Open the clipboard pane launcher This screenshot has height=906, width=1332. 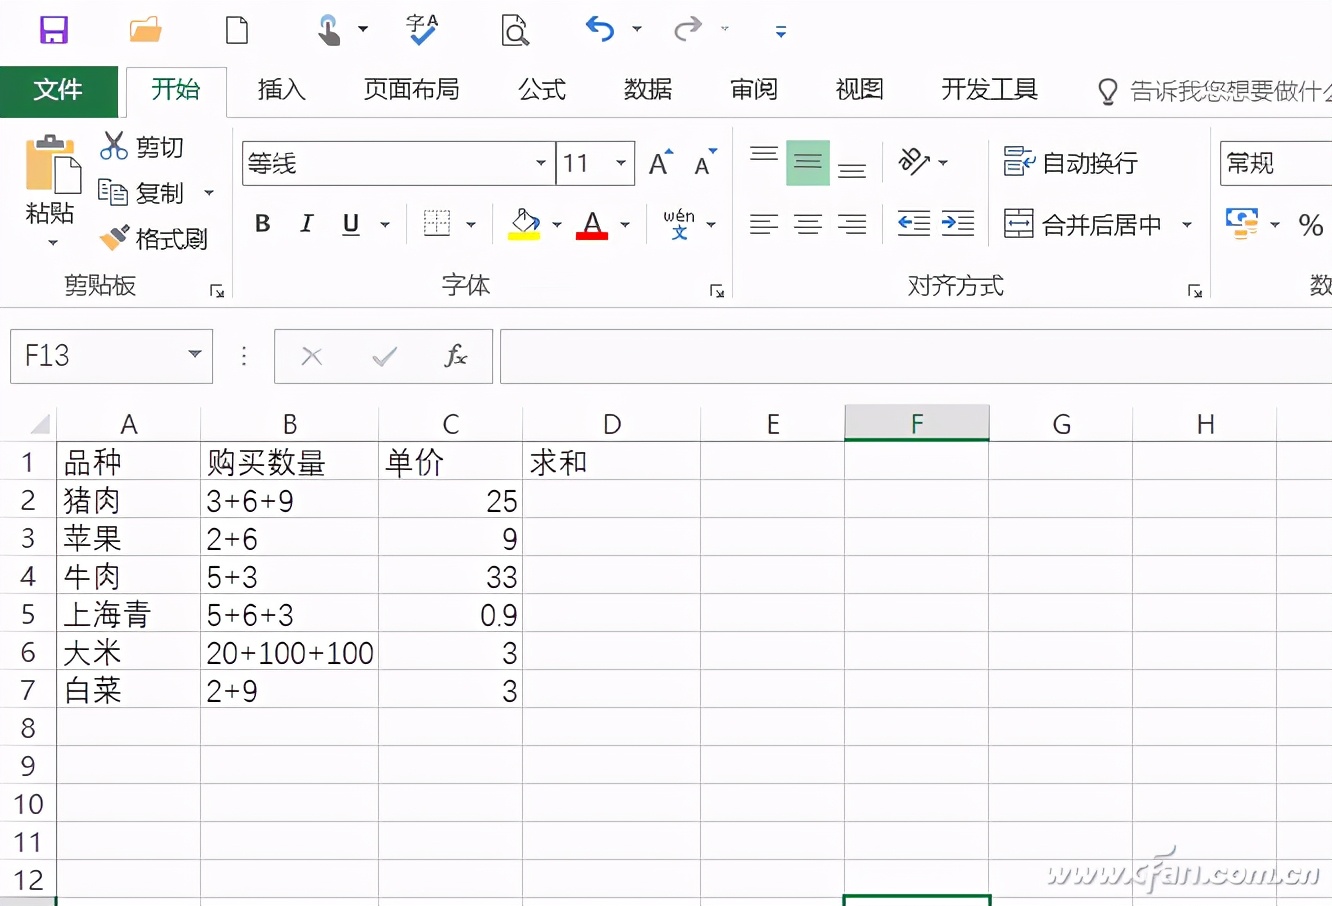(x=216, y=291)
